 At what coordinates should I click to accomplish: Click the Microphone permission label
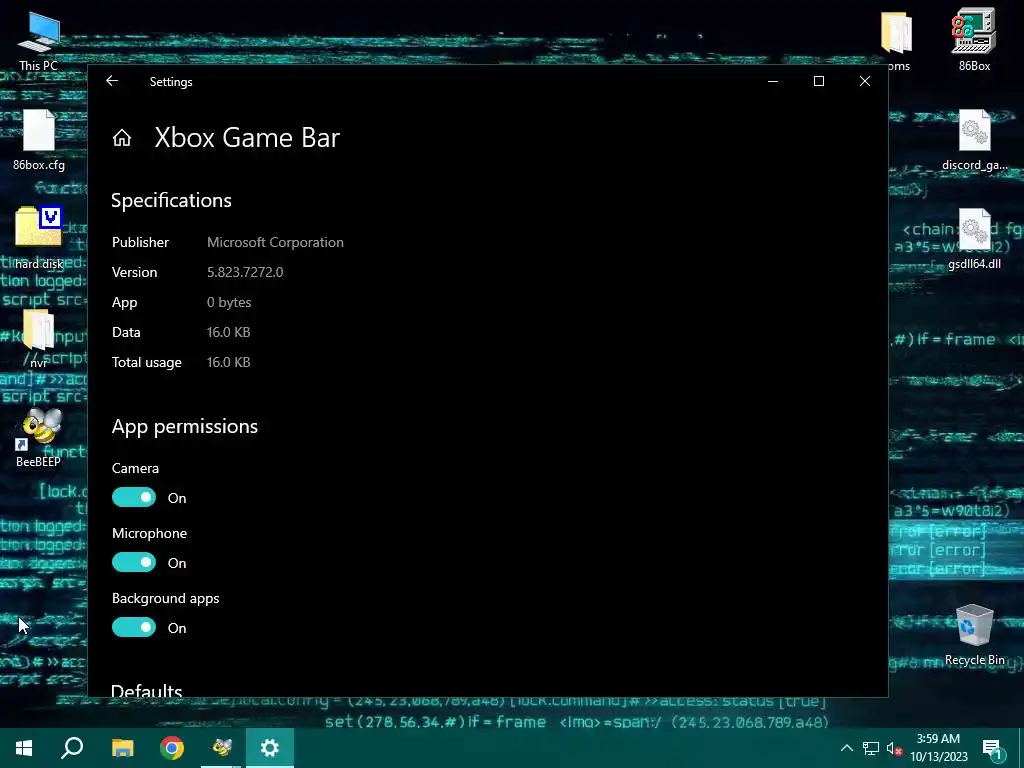[150, 534]
